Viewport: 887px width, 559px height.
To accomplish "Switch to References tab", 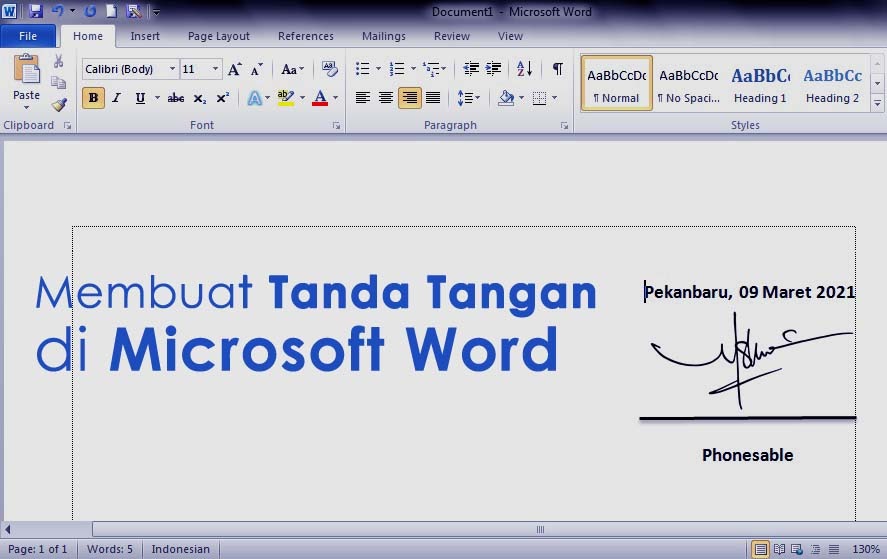I will 305,36.
